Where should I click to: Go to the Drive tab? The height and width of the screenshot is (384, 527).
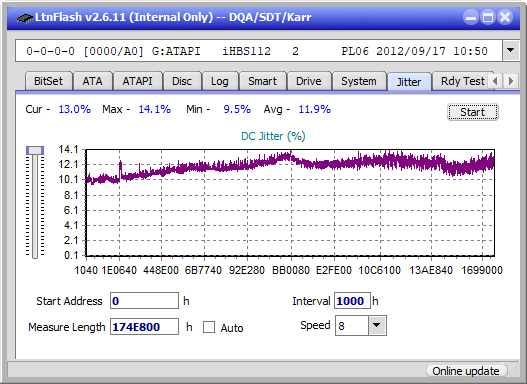[x=309, y=81]
